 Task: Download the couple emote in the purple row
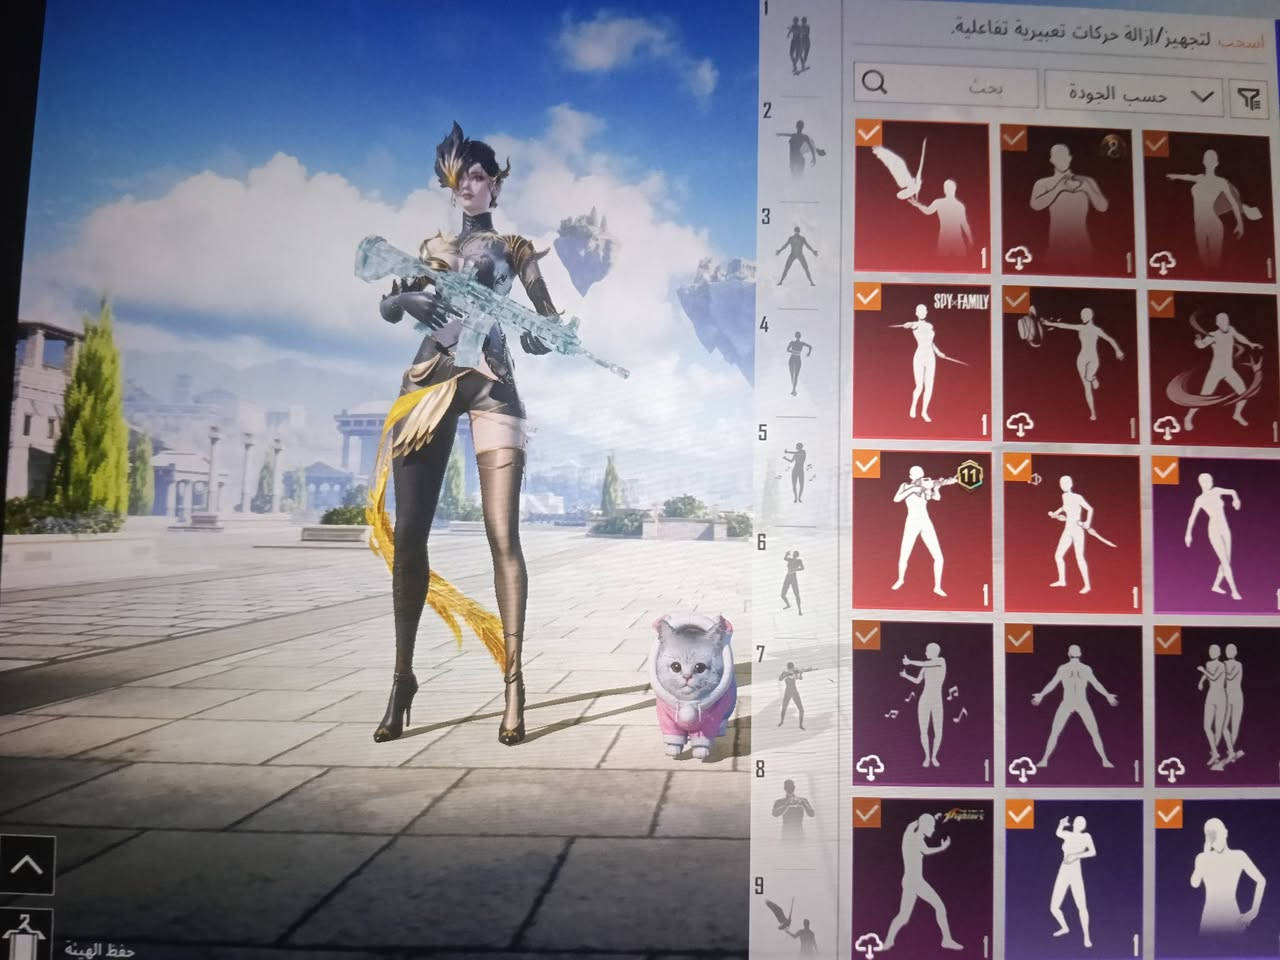pyautogui.click(x=1169, y=770)
